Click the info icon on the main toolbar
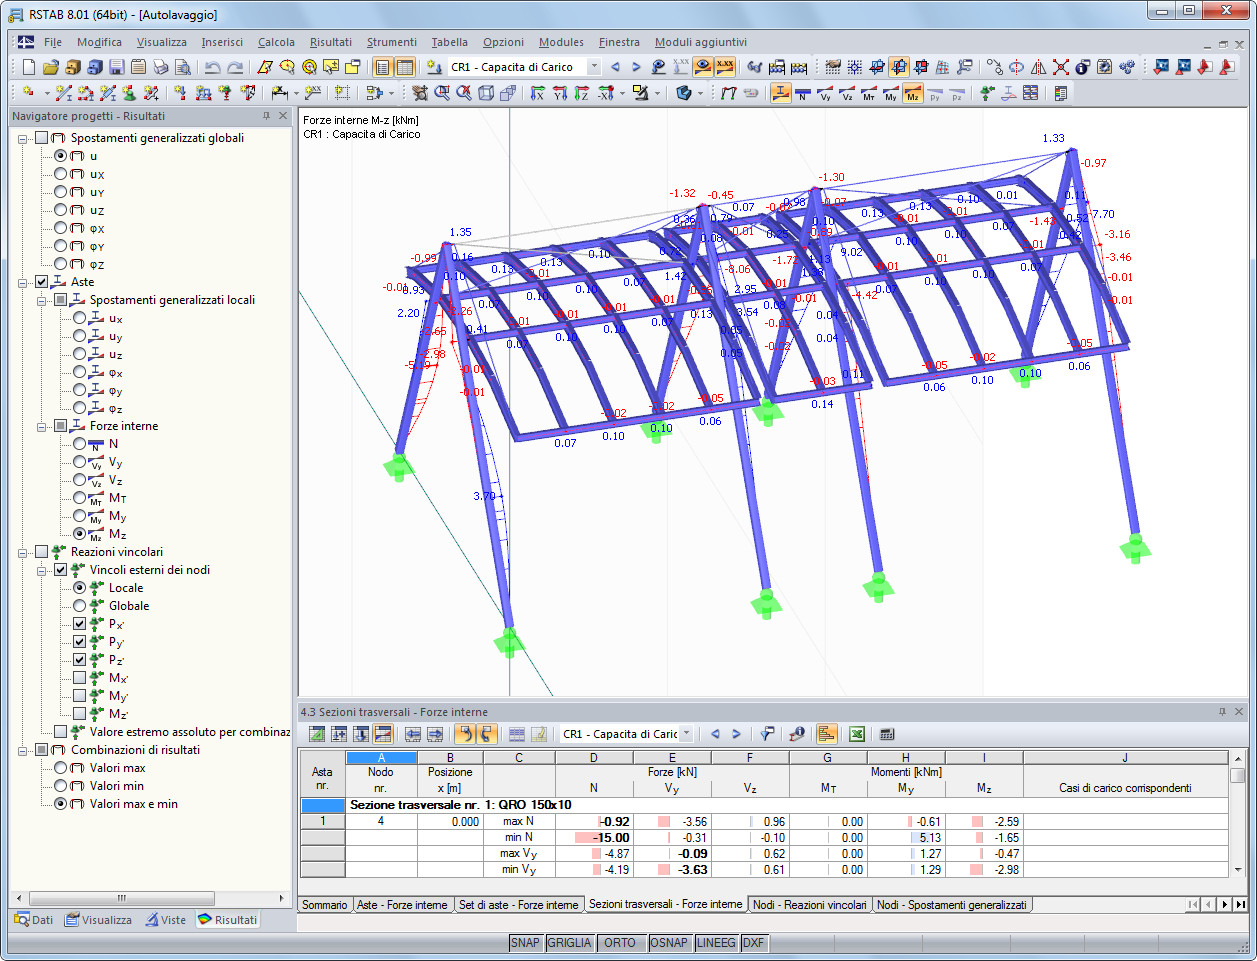The width and height of the screenshot is (1257, 961). click(1082, 67)
